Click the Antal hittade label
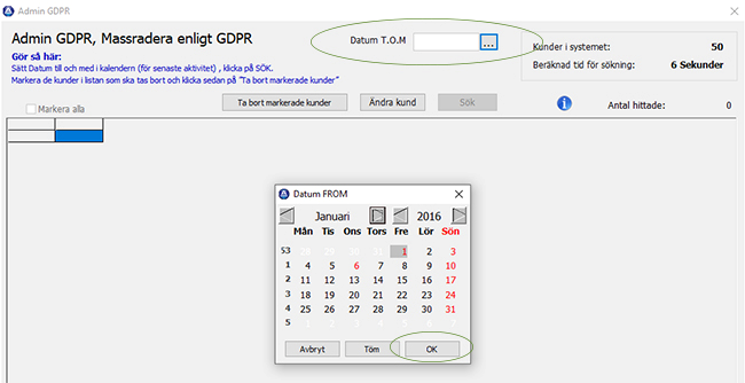 [637, 105]
